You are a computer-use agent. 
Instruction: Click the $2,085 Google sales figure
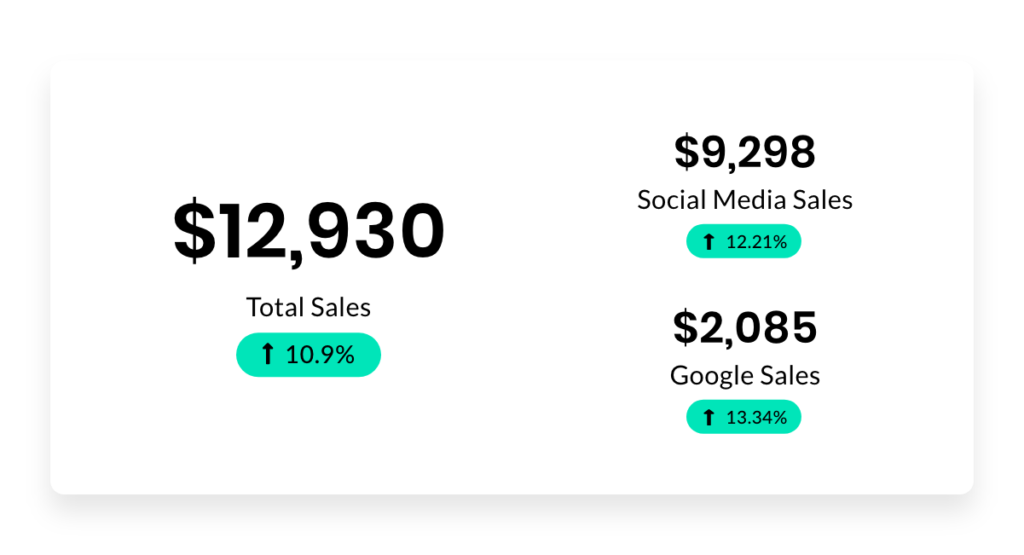tap(744, 327)
